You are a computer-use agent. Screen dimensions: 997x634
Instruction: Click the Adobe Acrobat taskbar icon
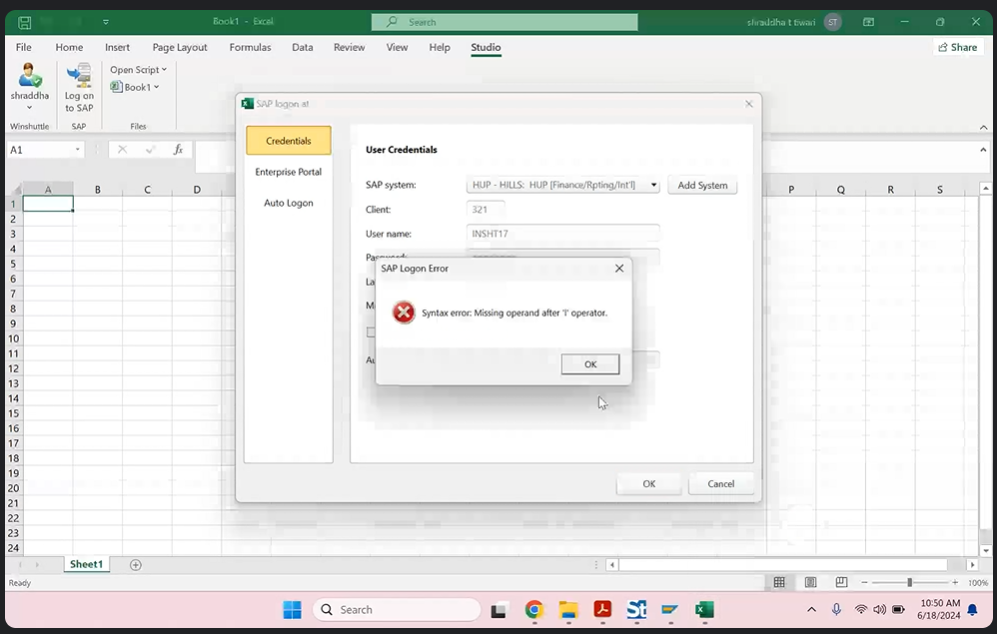pyautogui.click(x=602, y=610)
